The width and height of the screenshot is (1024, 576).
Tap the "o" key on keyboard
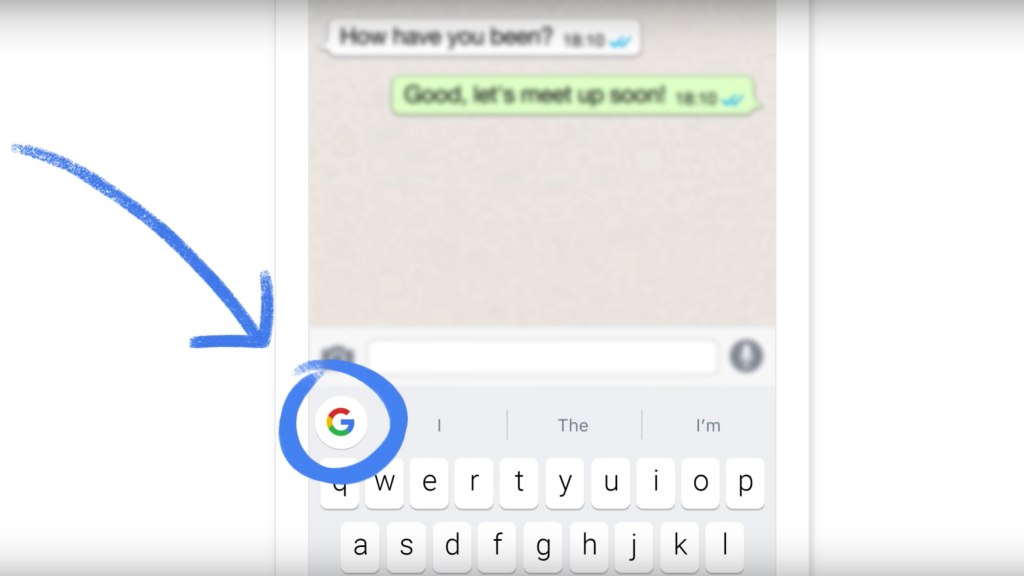[701, 483]
